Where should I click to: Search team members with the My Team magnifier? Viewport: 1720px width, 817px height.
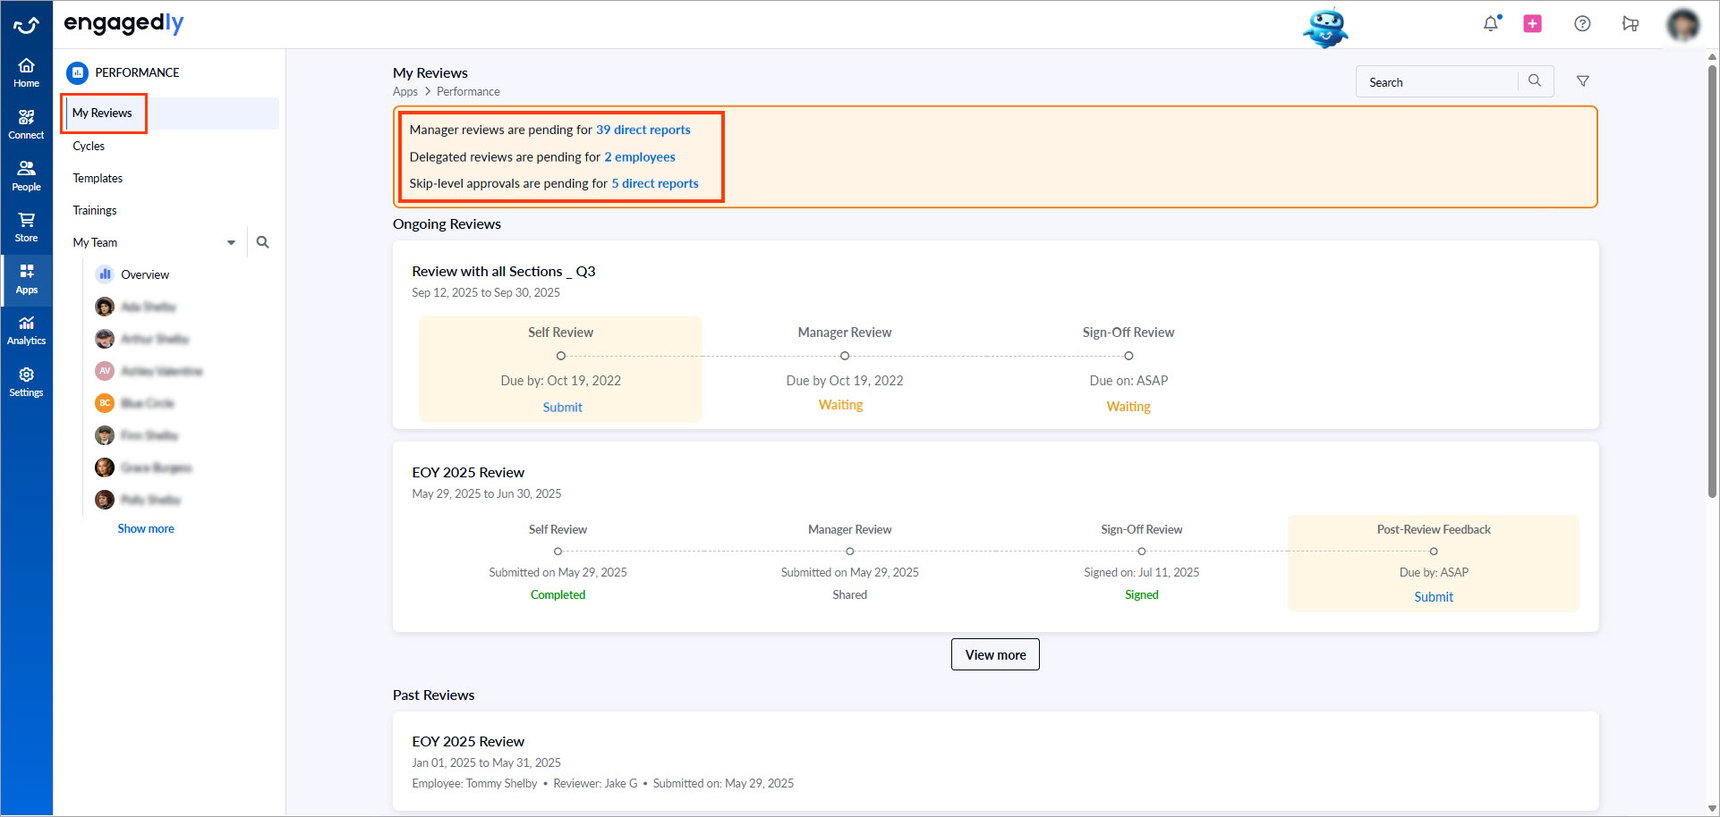(x=263, y=242)
